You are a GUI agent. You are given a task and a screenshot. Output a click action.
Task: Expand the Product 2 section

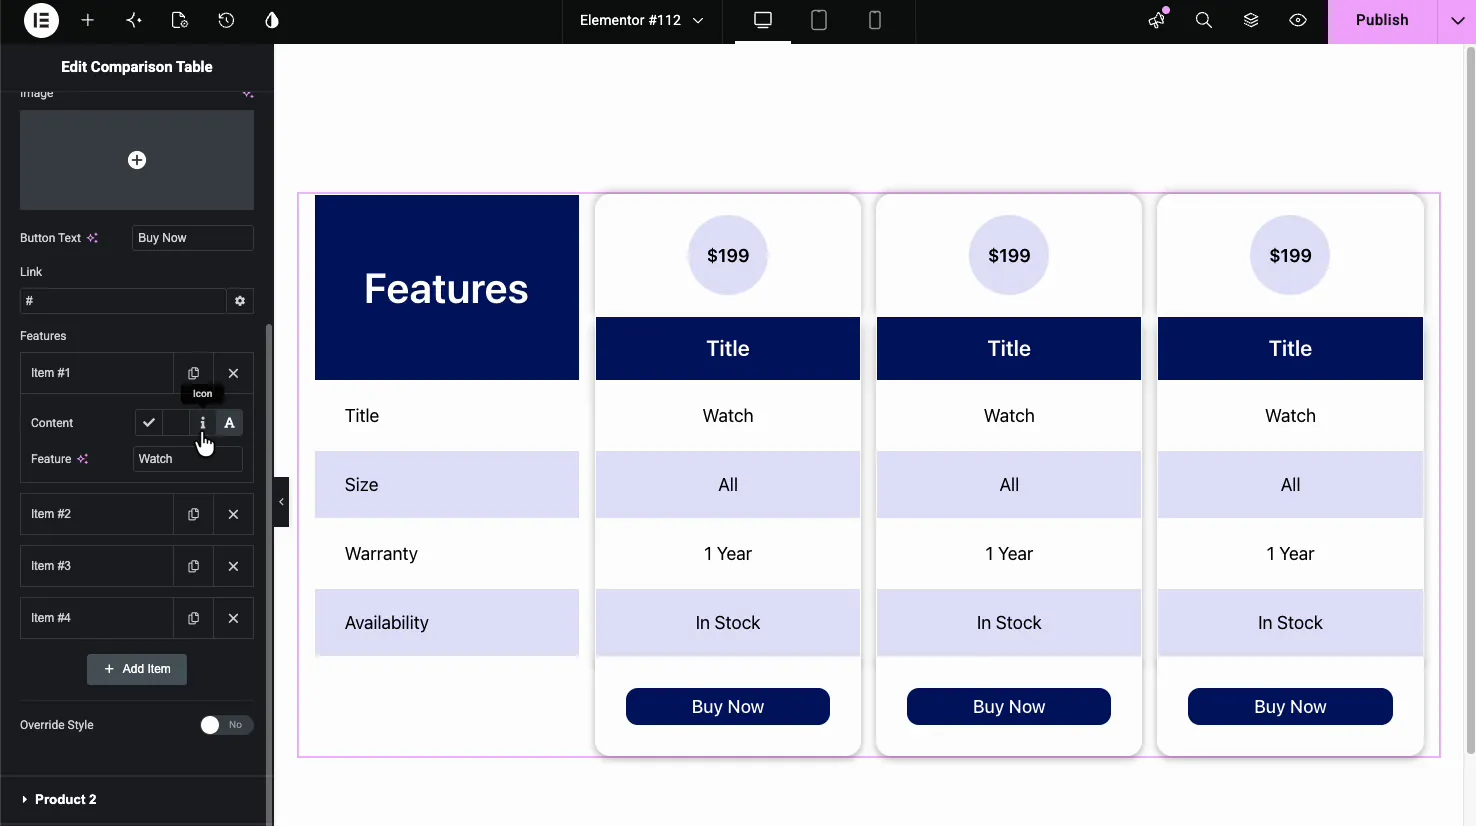[137, 799]
